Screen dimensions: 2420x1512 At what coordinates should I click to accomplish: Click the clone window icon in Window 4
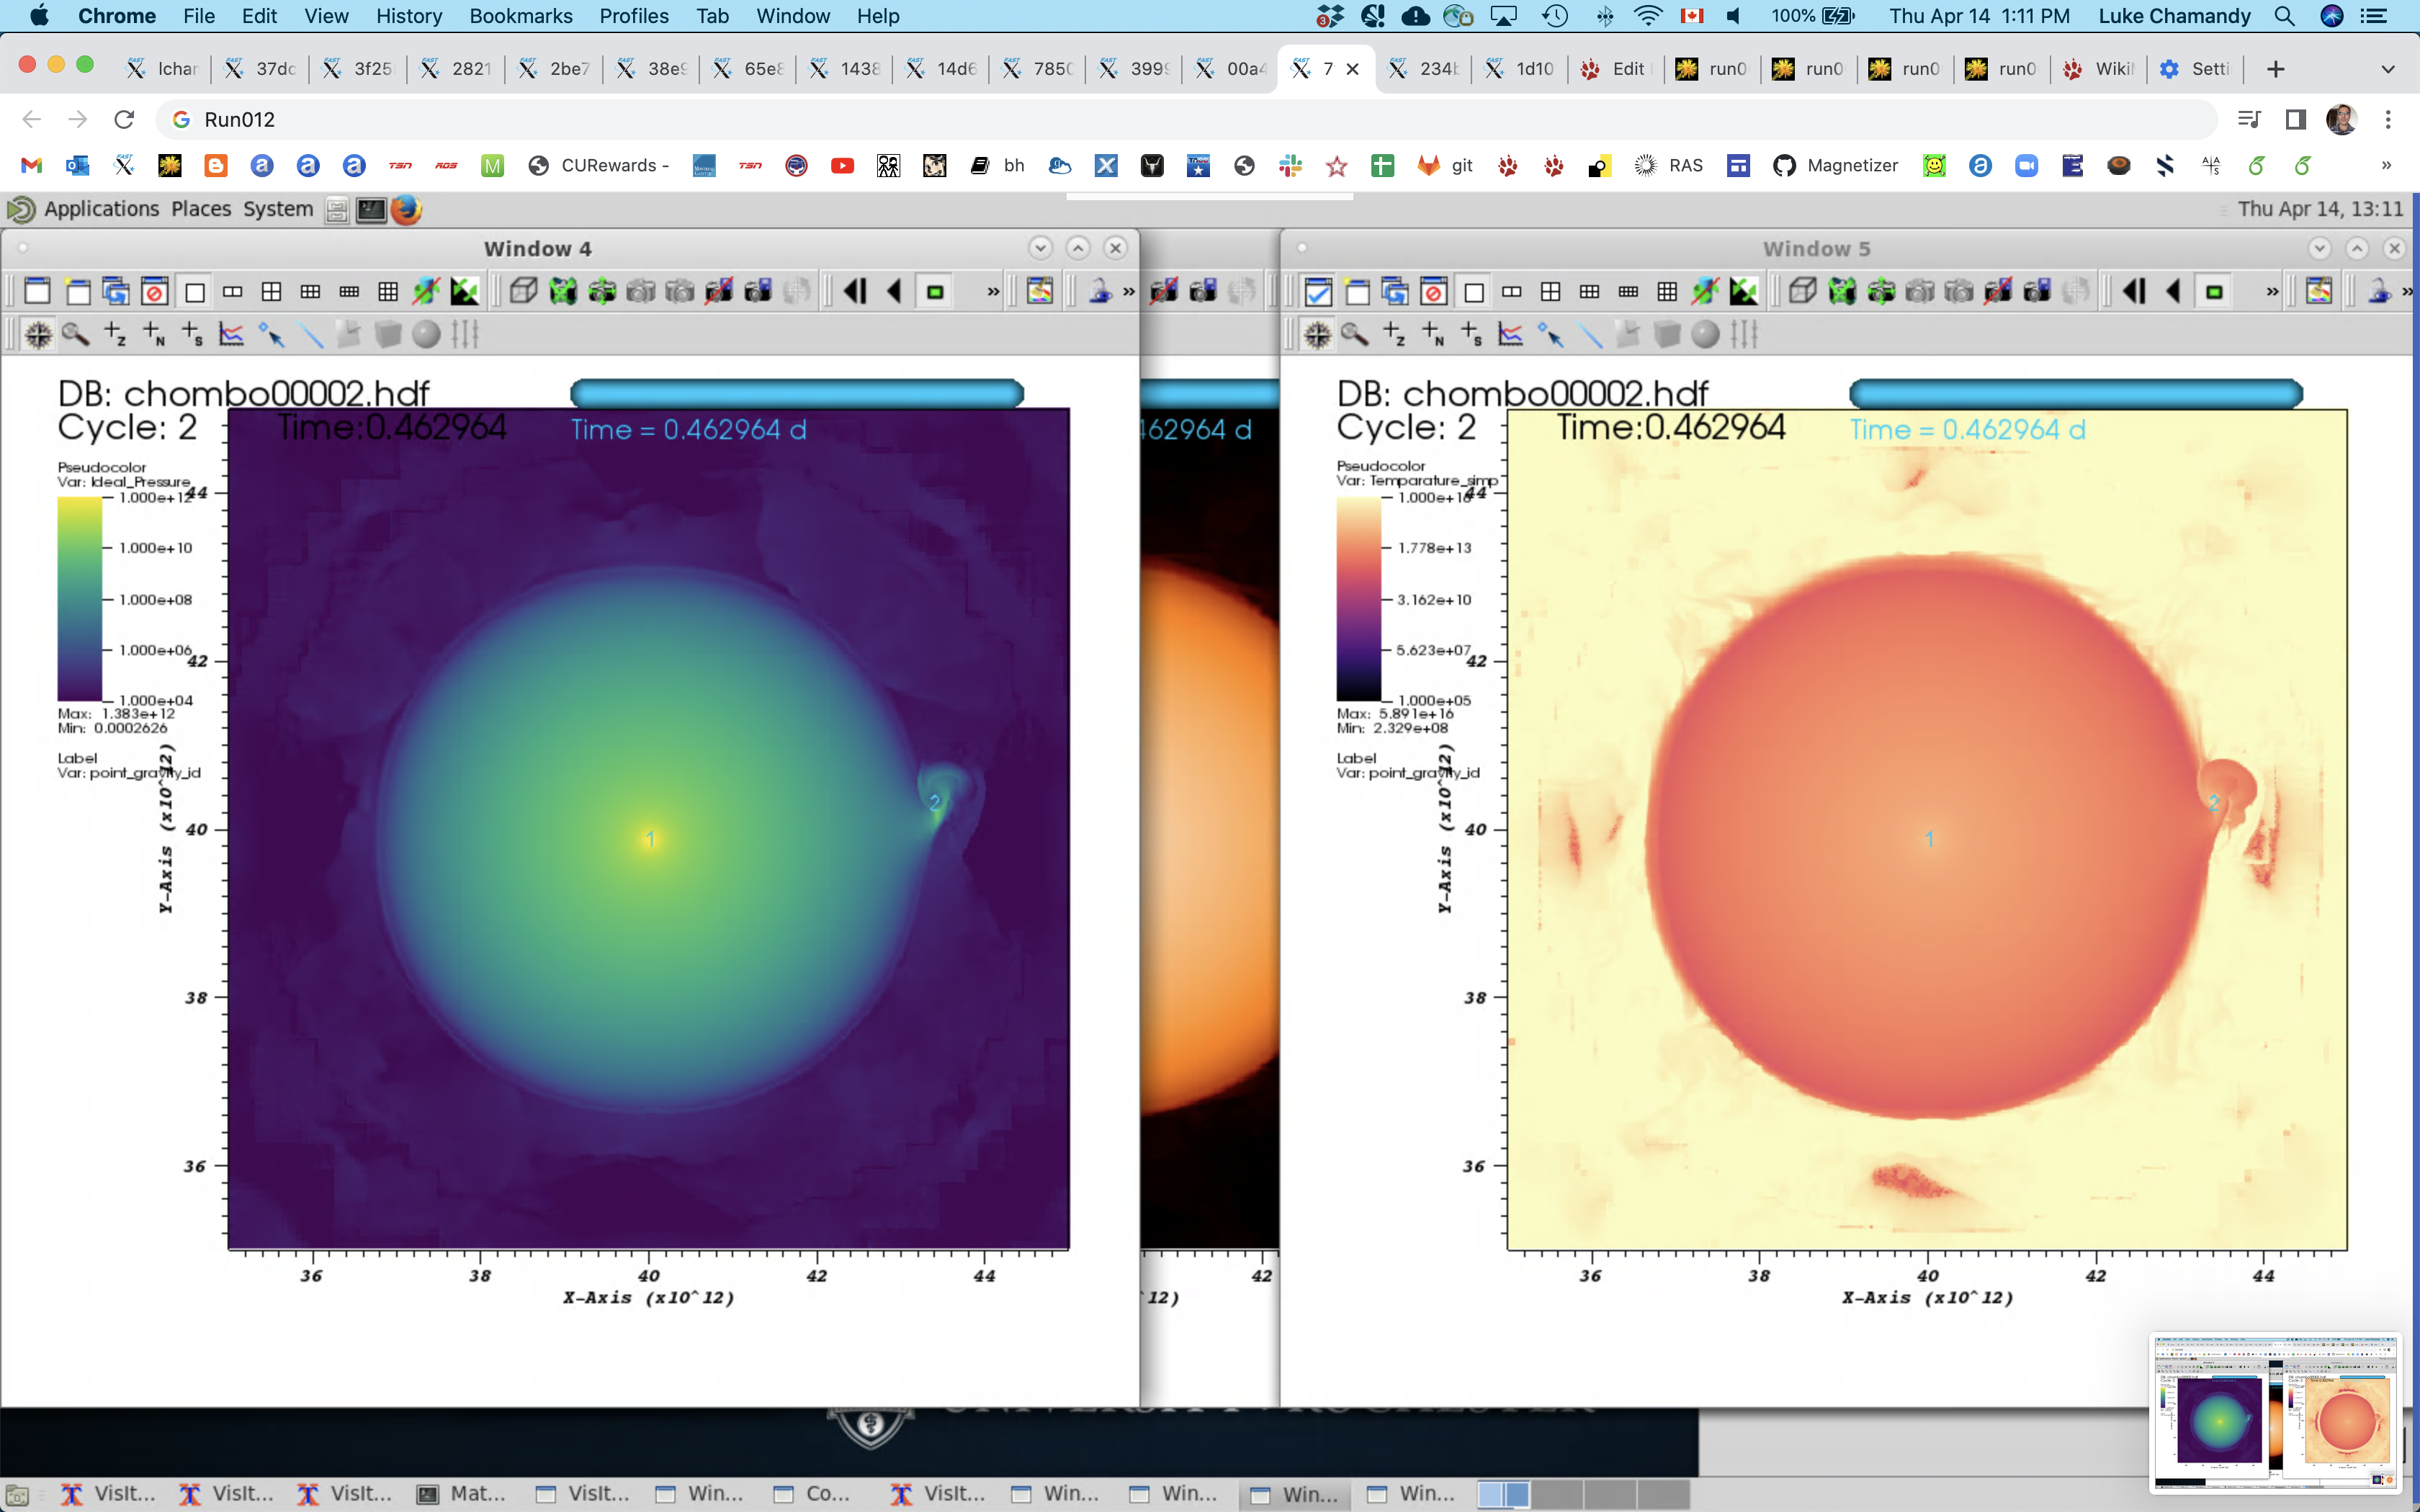click(116, 291)
